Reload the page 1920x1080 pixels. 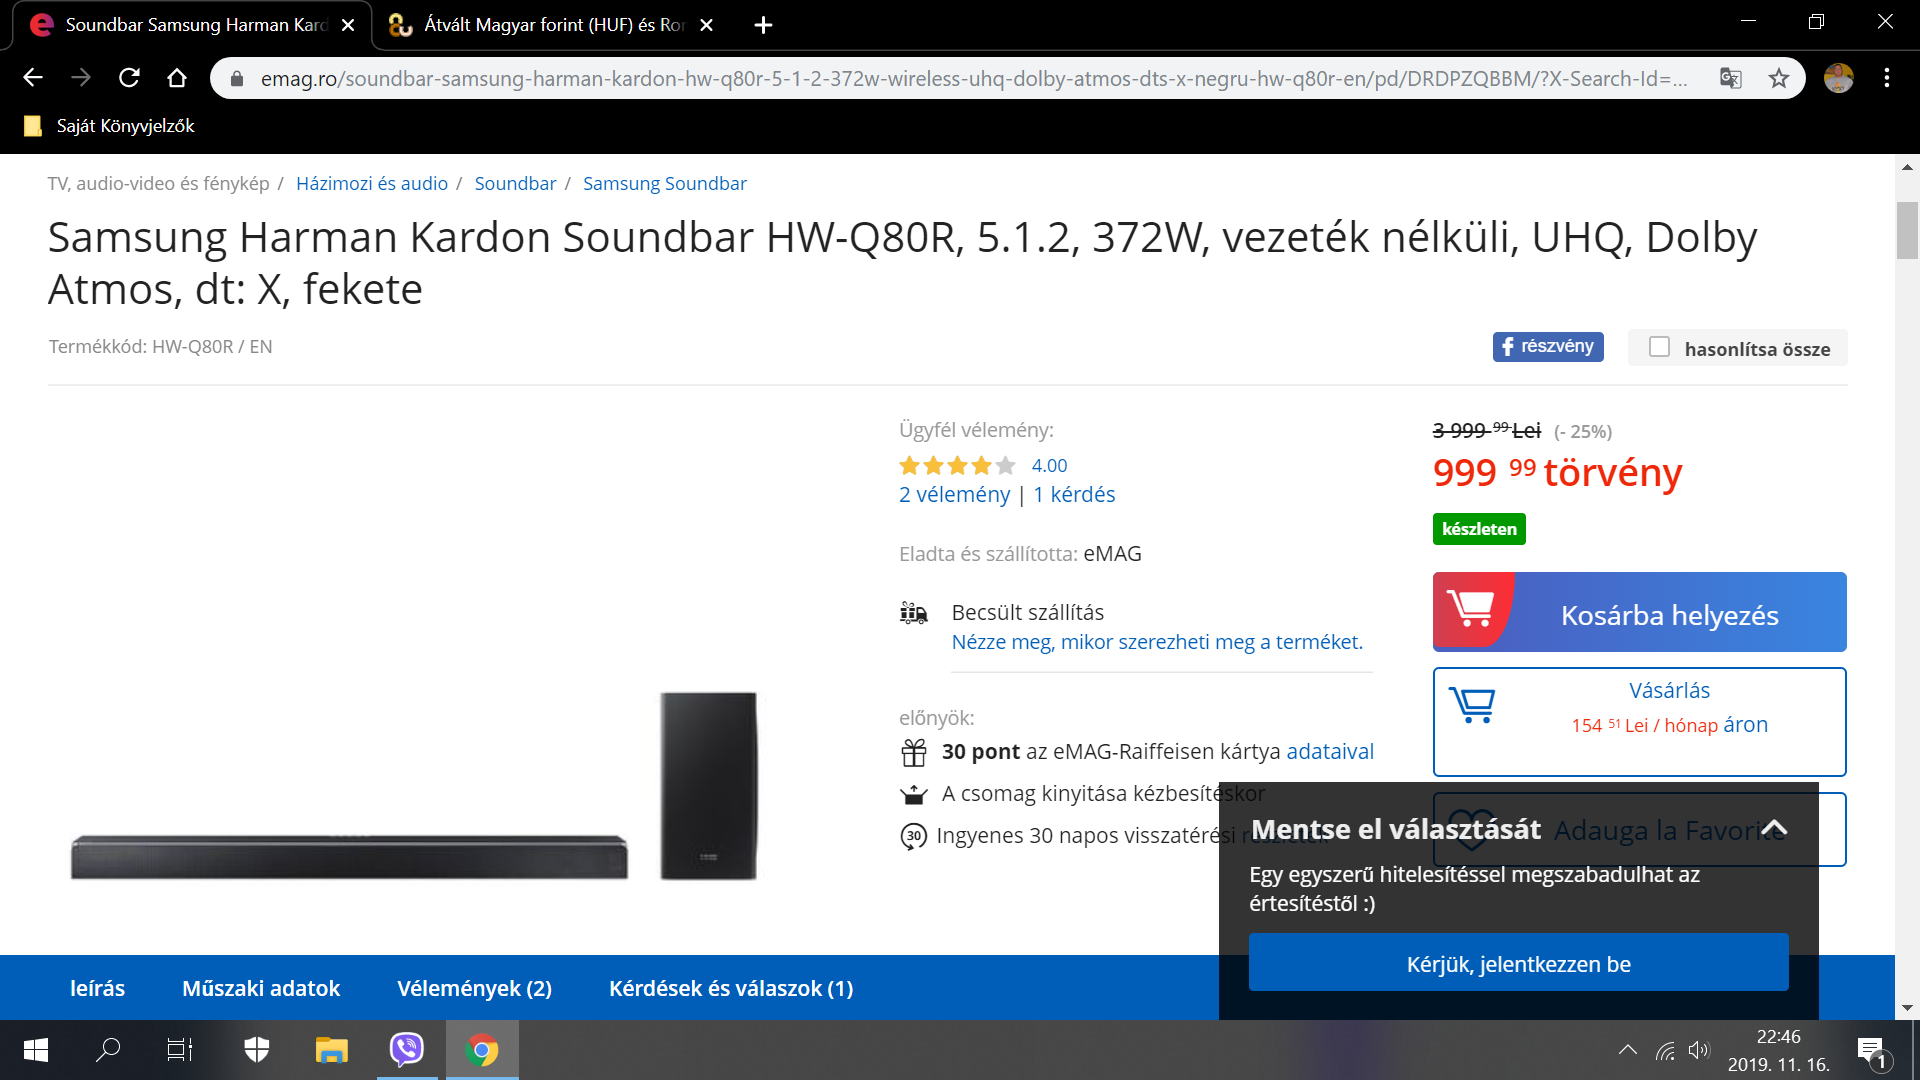click(129, 78)
